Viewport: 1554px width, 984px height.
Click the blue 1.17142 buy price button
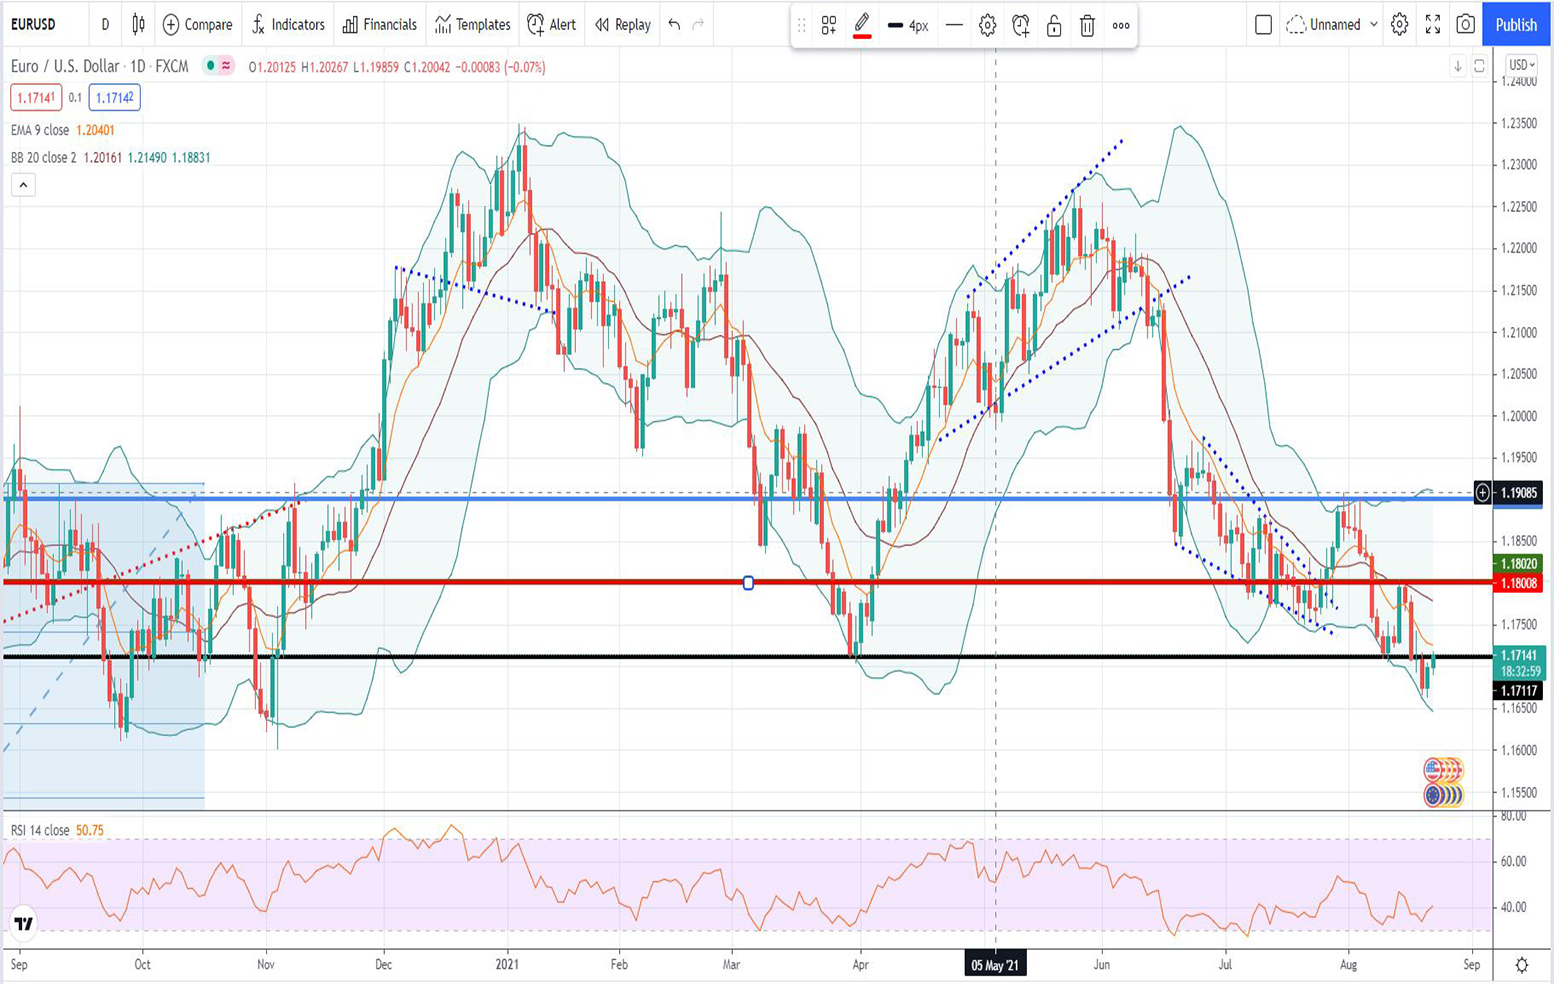(x=114, y=98)
